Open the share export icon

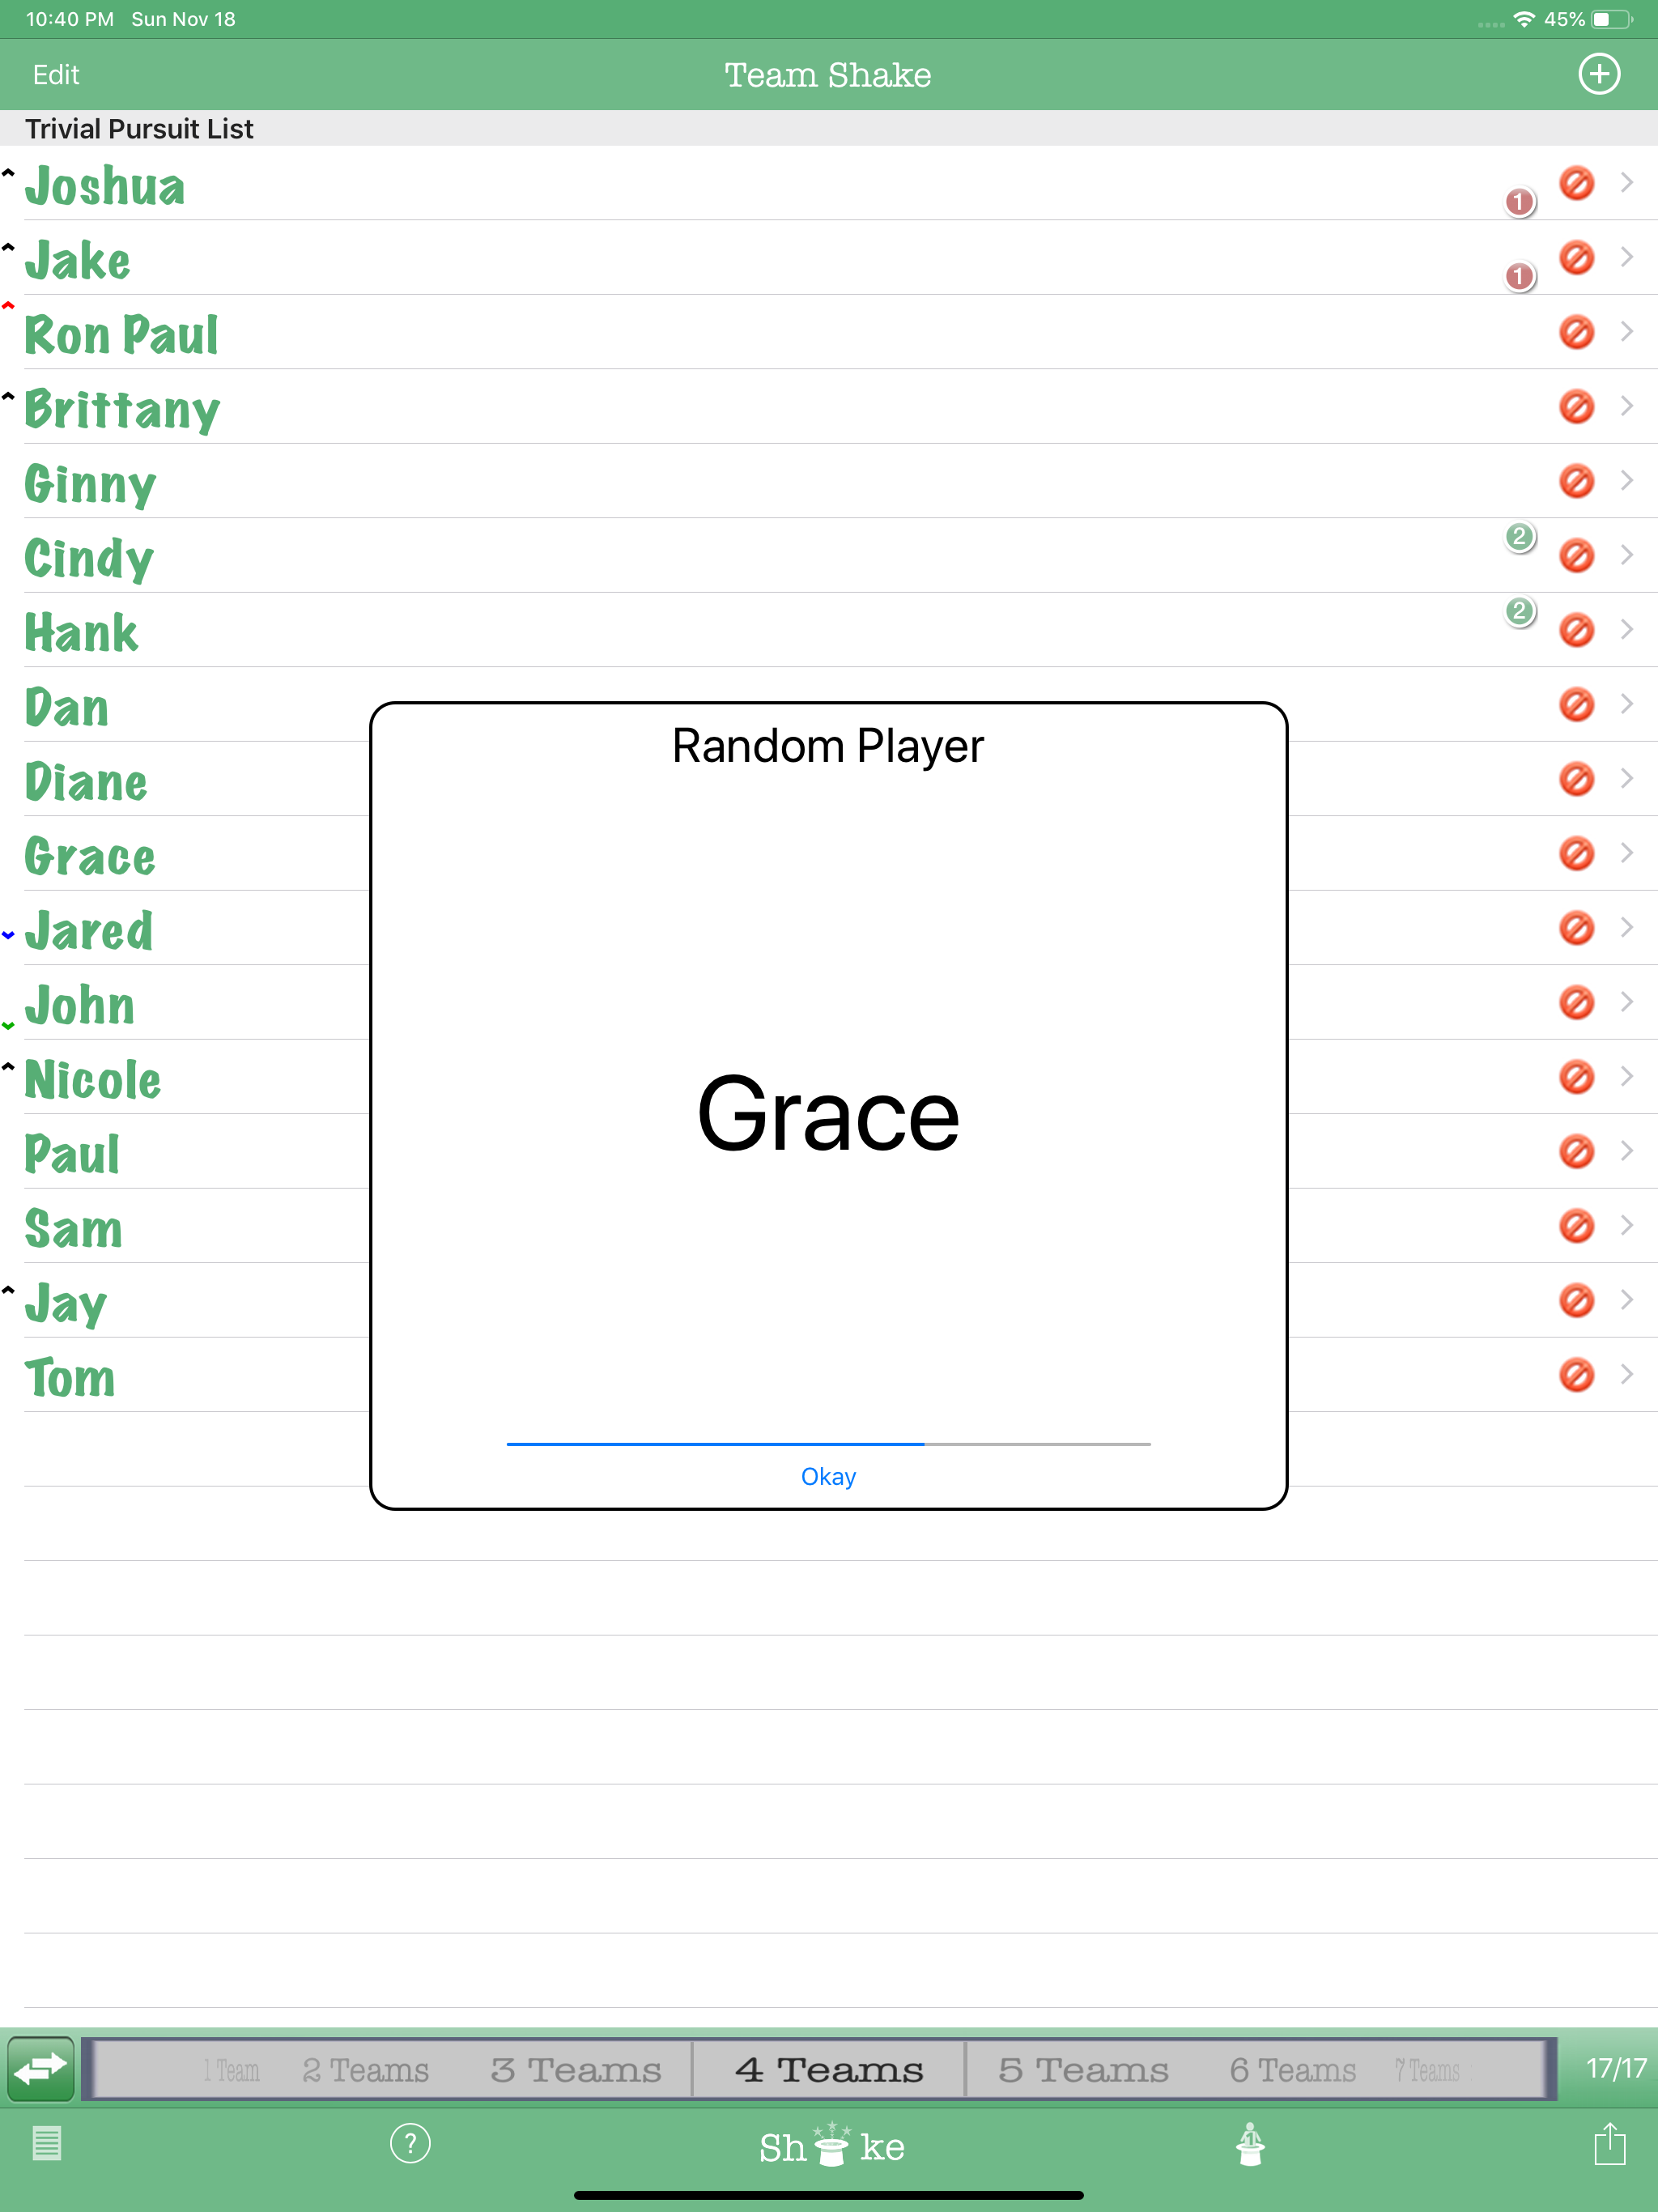coord(1610,2143)
